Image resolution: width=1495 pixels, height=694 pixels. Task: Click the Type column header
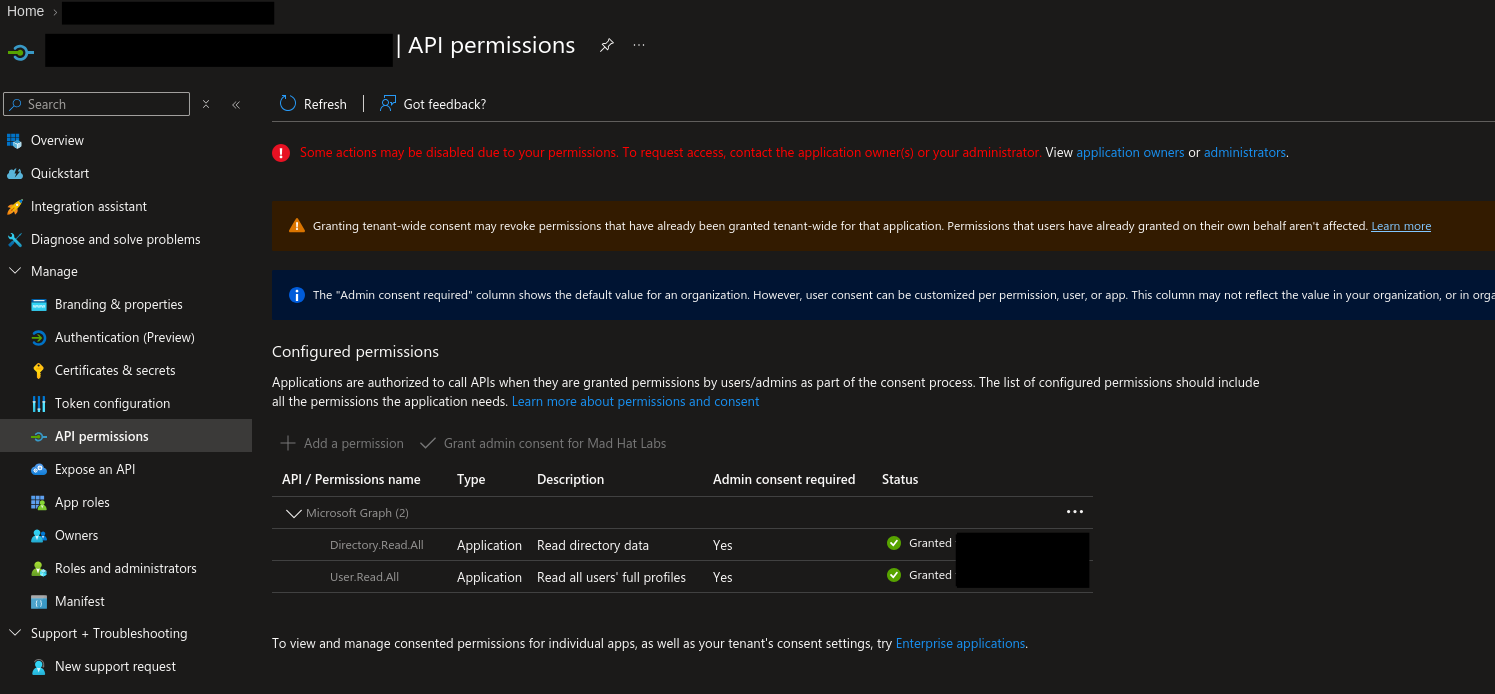(x=471, y=479)
